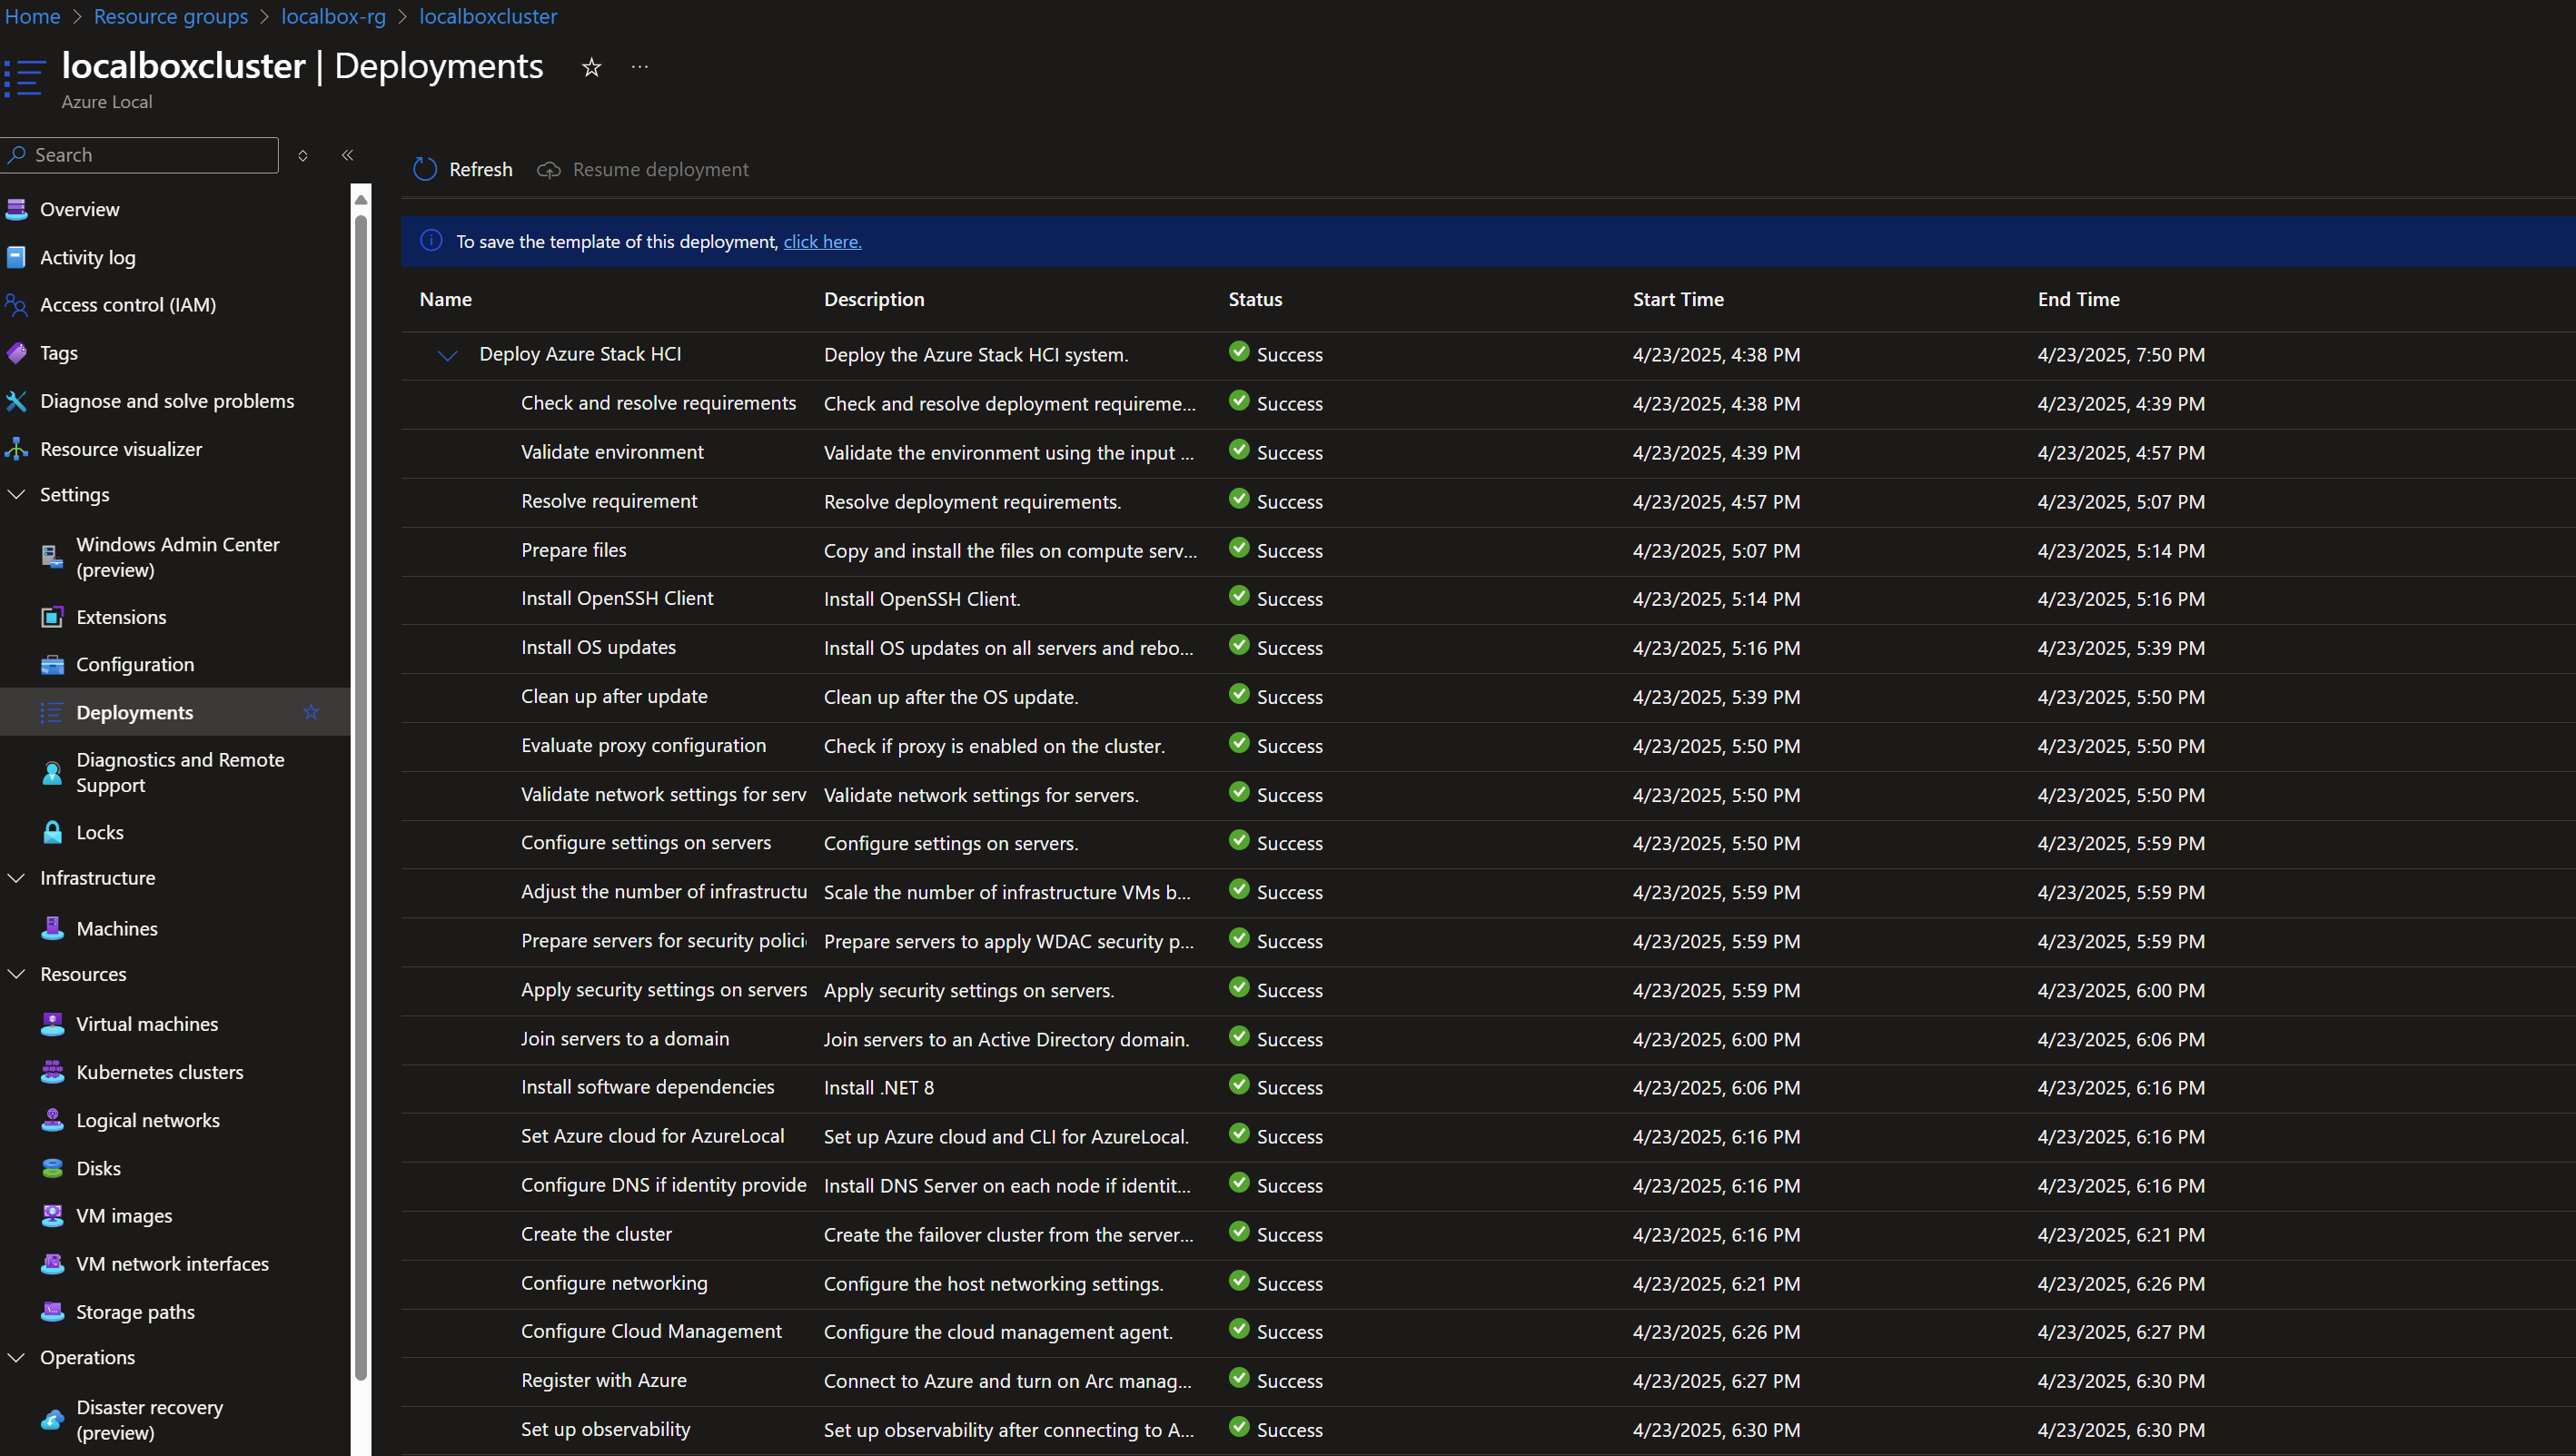
Task: Collapse the Resources section
Action: pos(16,974)
